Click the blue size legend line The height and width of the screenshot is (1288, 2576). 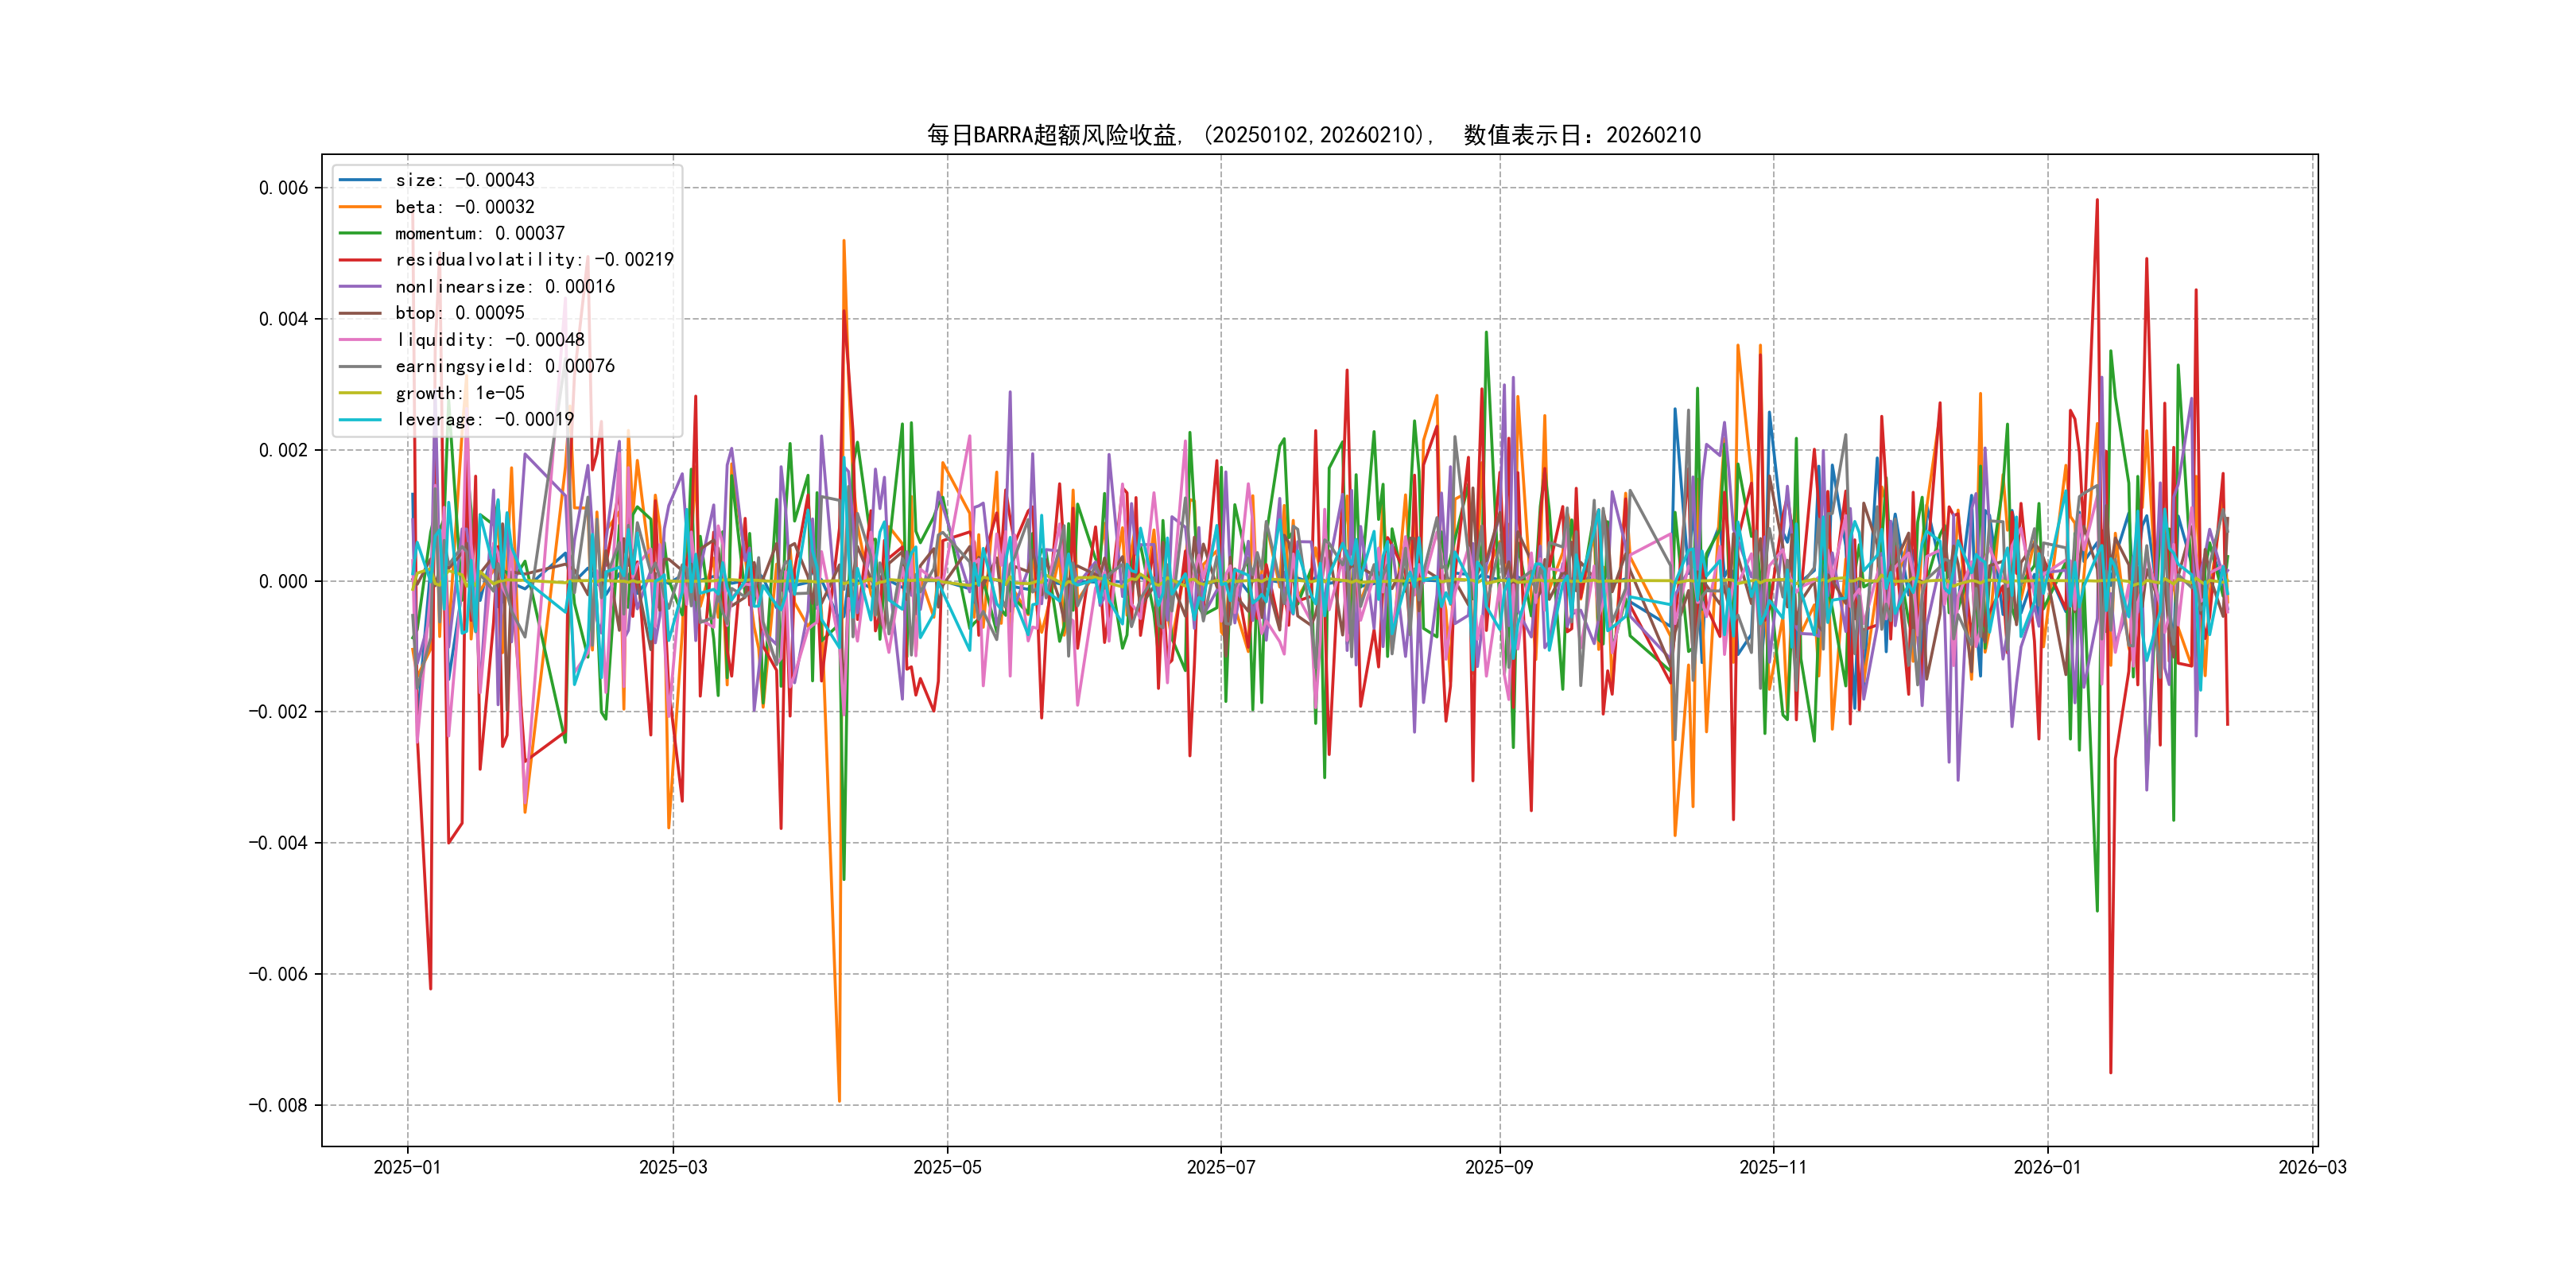[x=360, y=180]
